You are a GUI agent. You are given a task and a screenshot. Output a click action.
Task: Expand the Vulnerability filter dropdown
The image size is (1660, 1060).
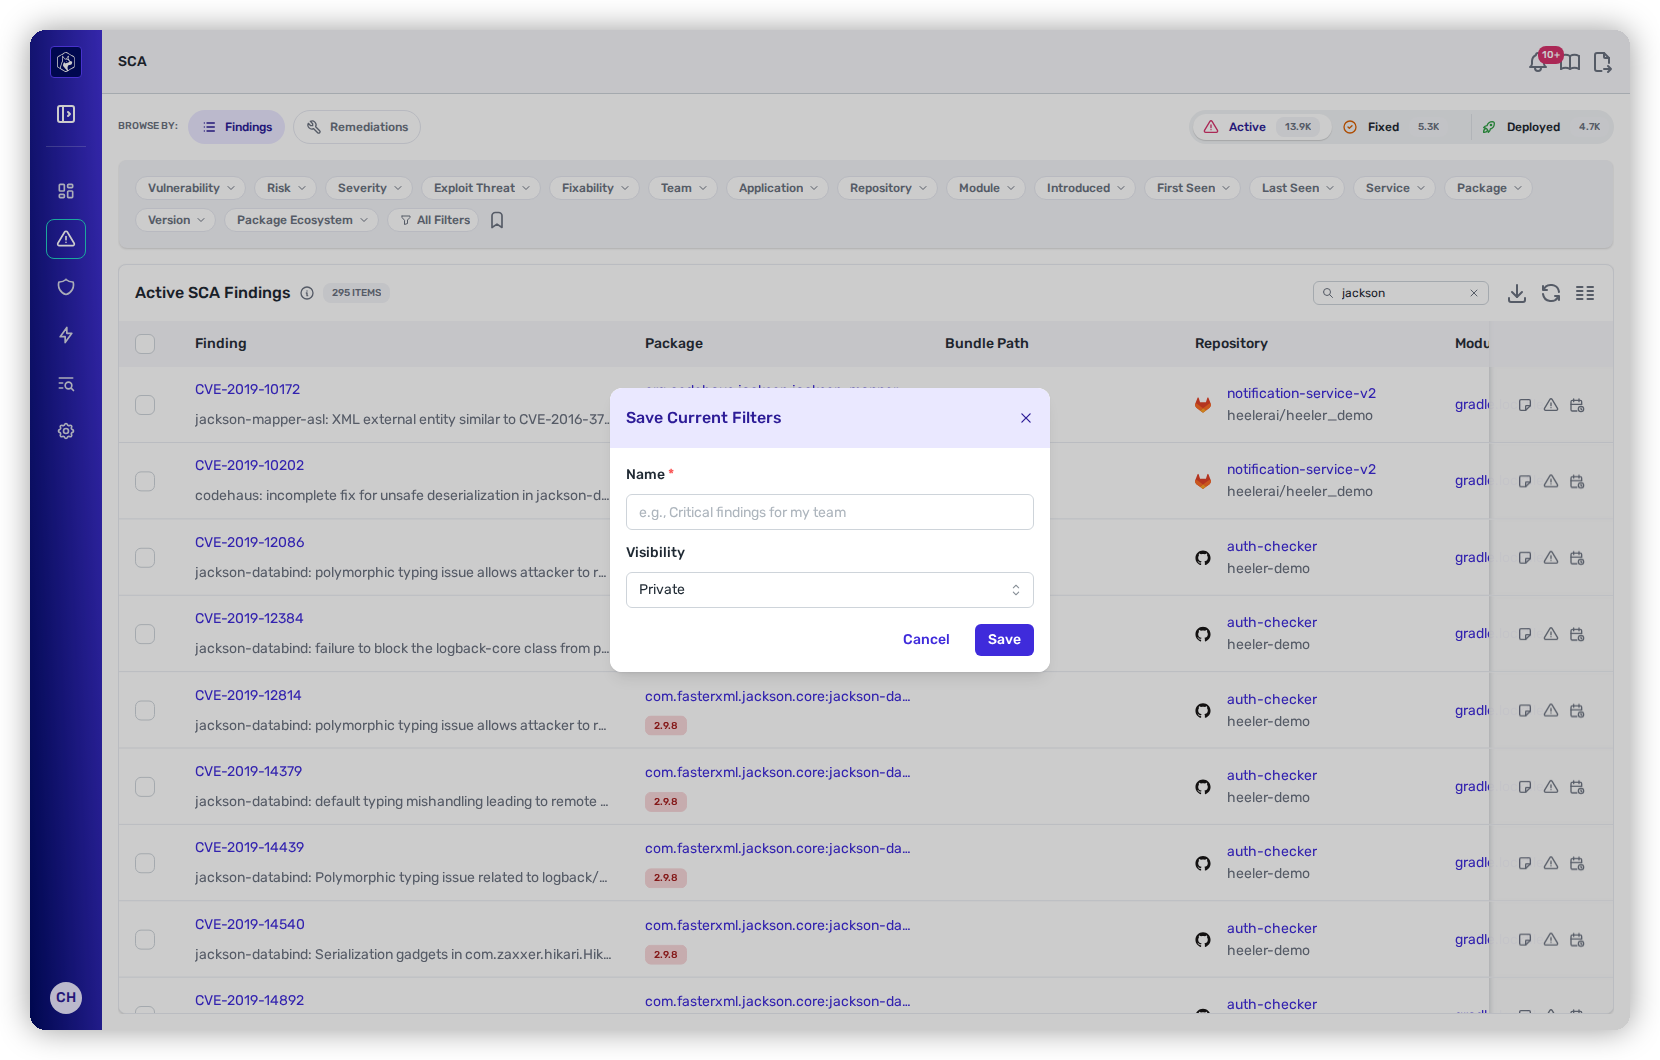click(x=190, y=188)
